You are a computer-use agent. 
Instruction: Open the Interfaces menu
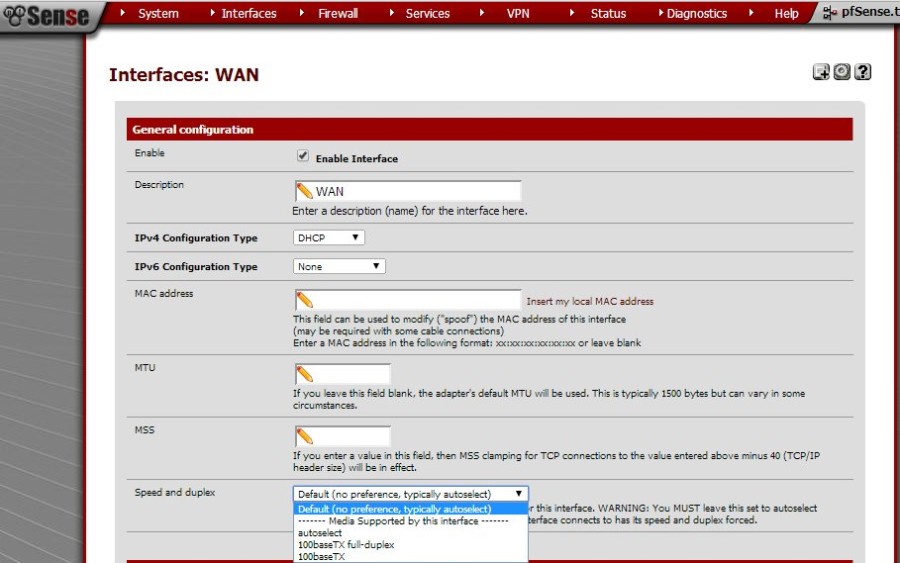point(248,14)
